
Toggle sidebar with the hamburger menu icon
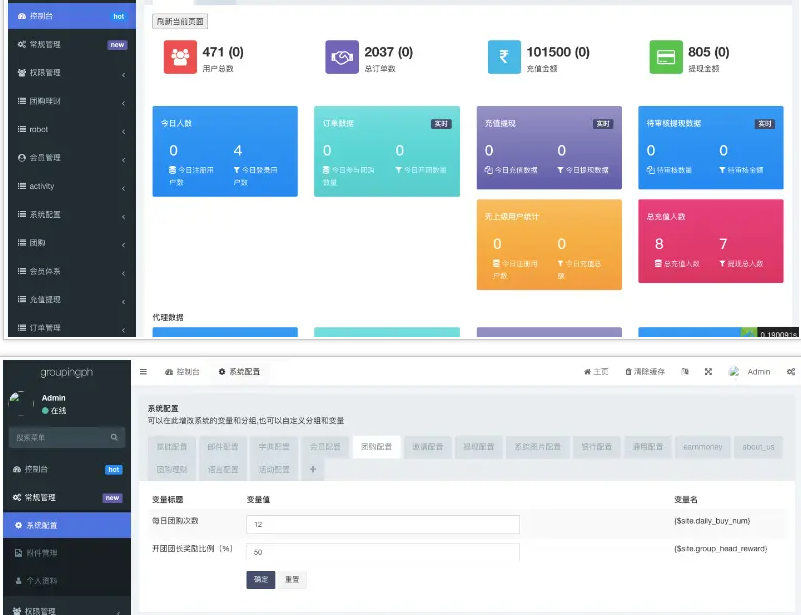[143, 371]
